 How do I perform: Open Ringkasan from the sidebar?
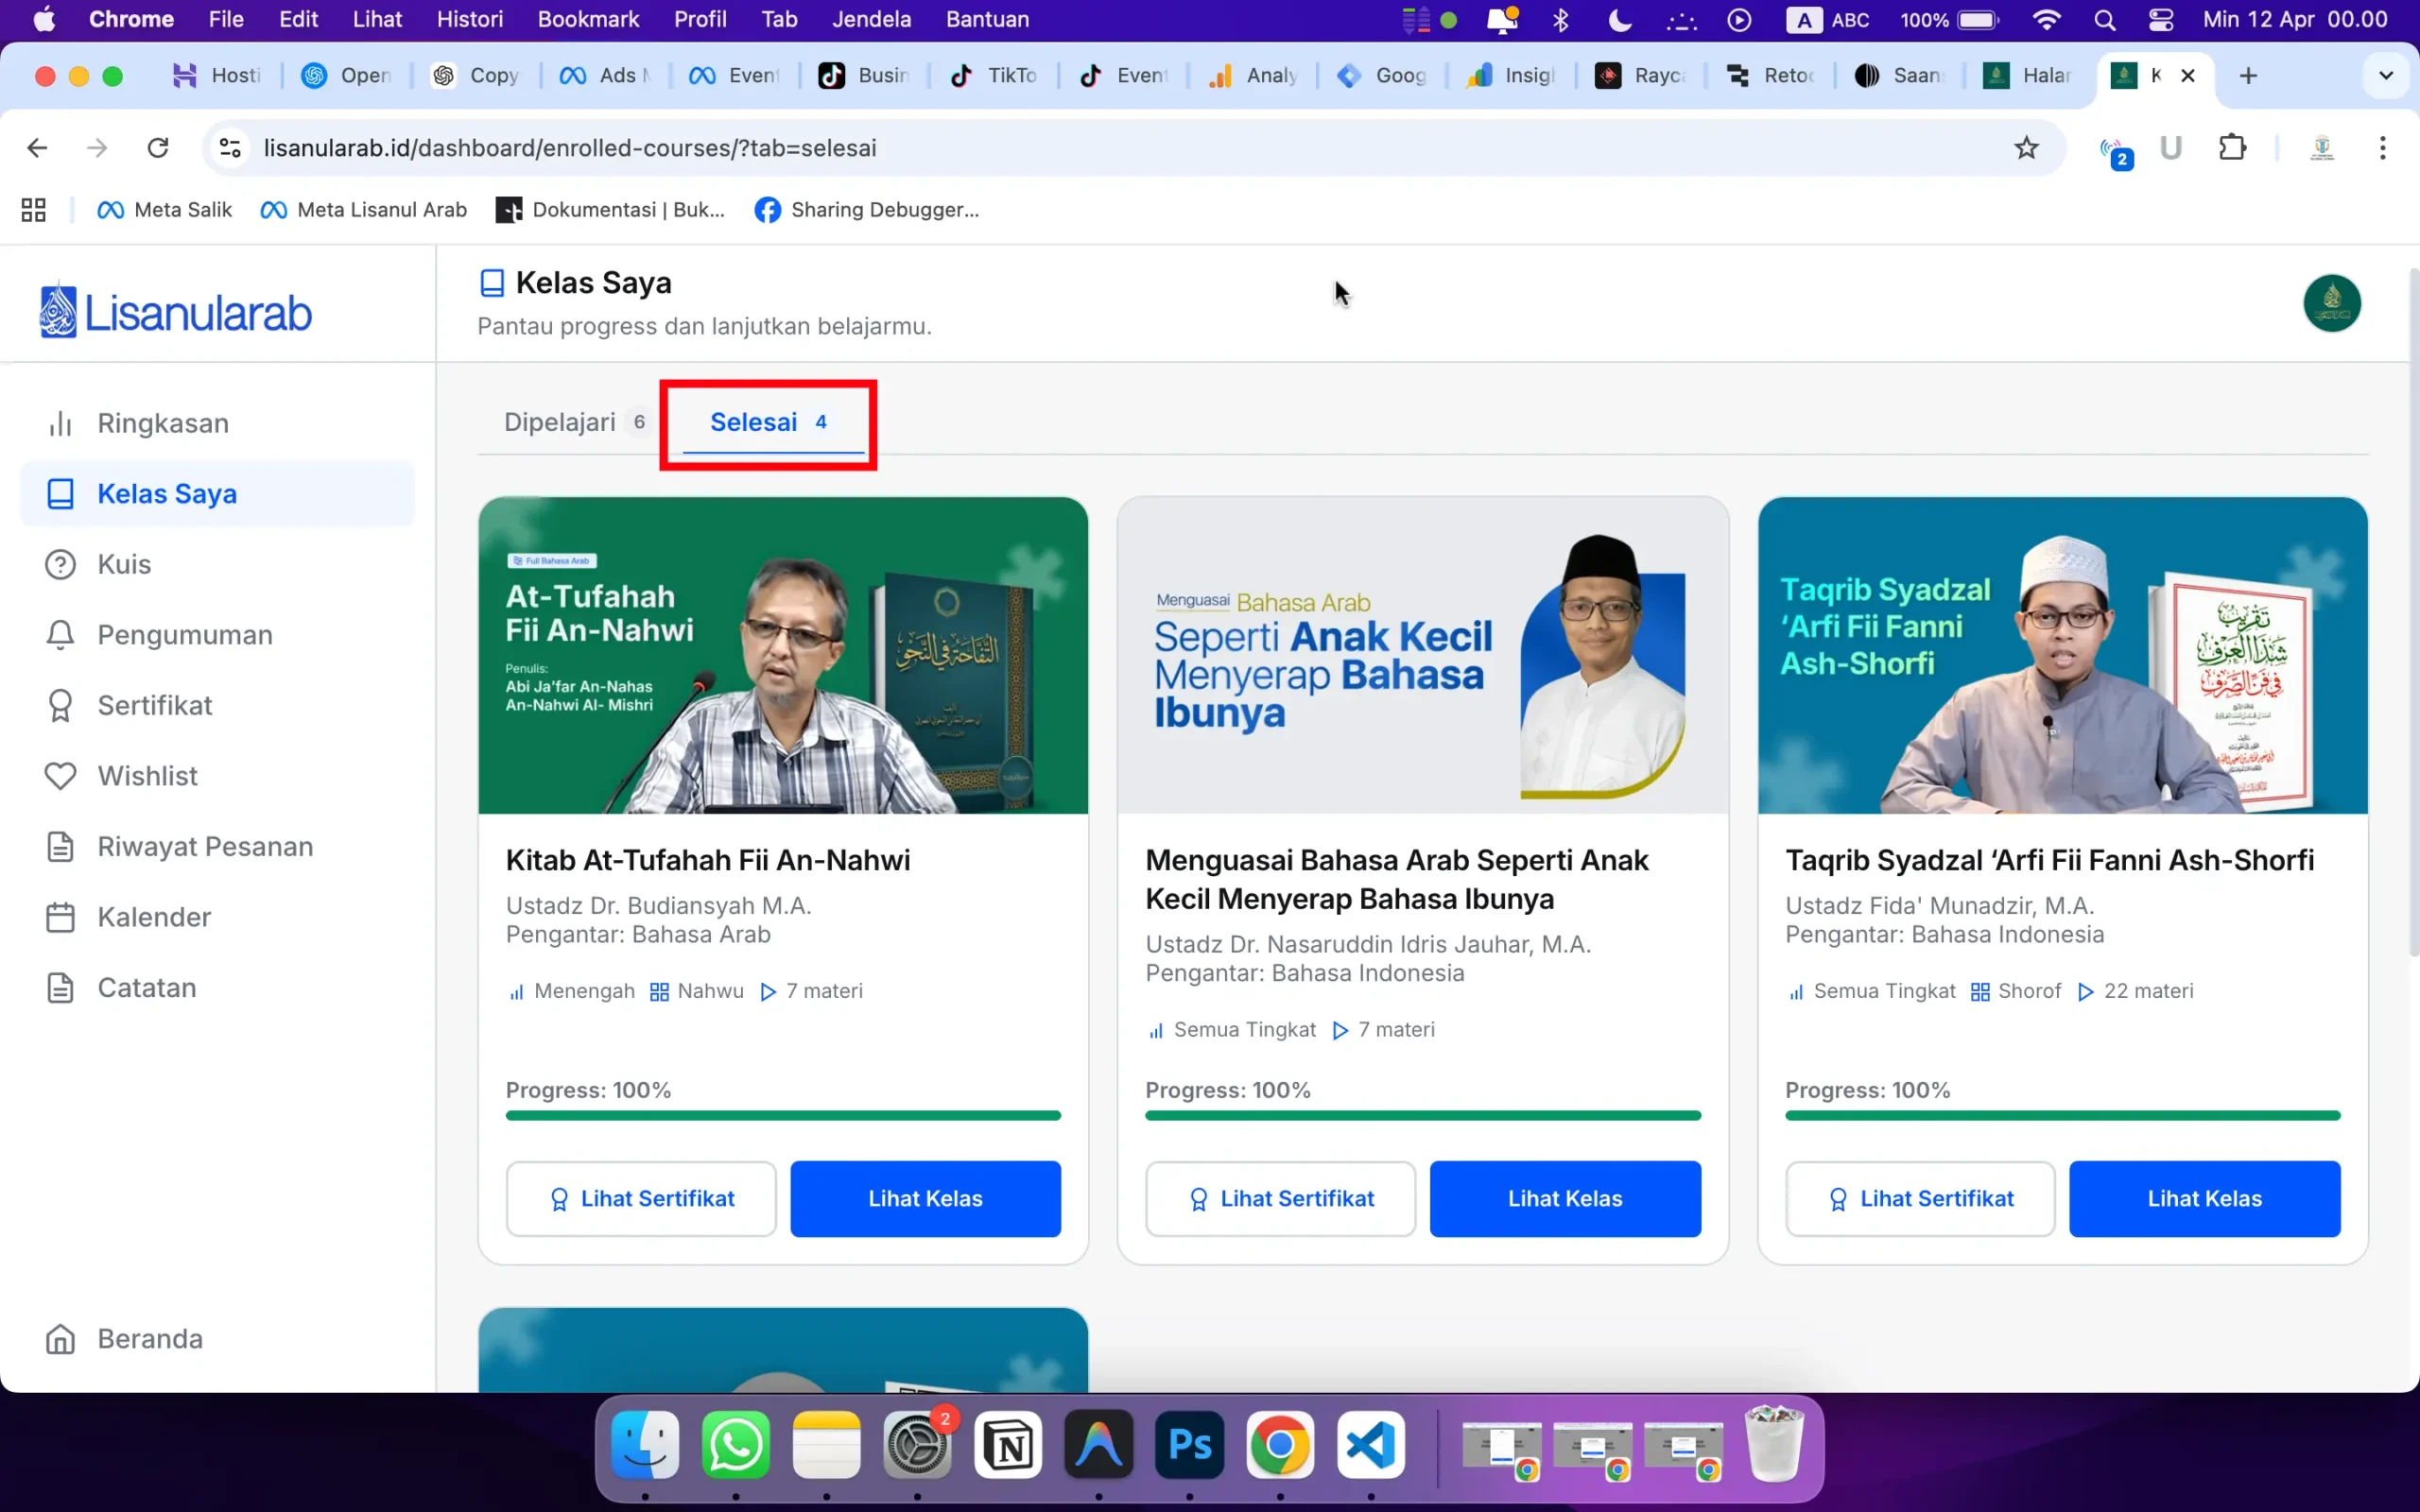[x=165, y=422]
